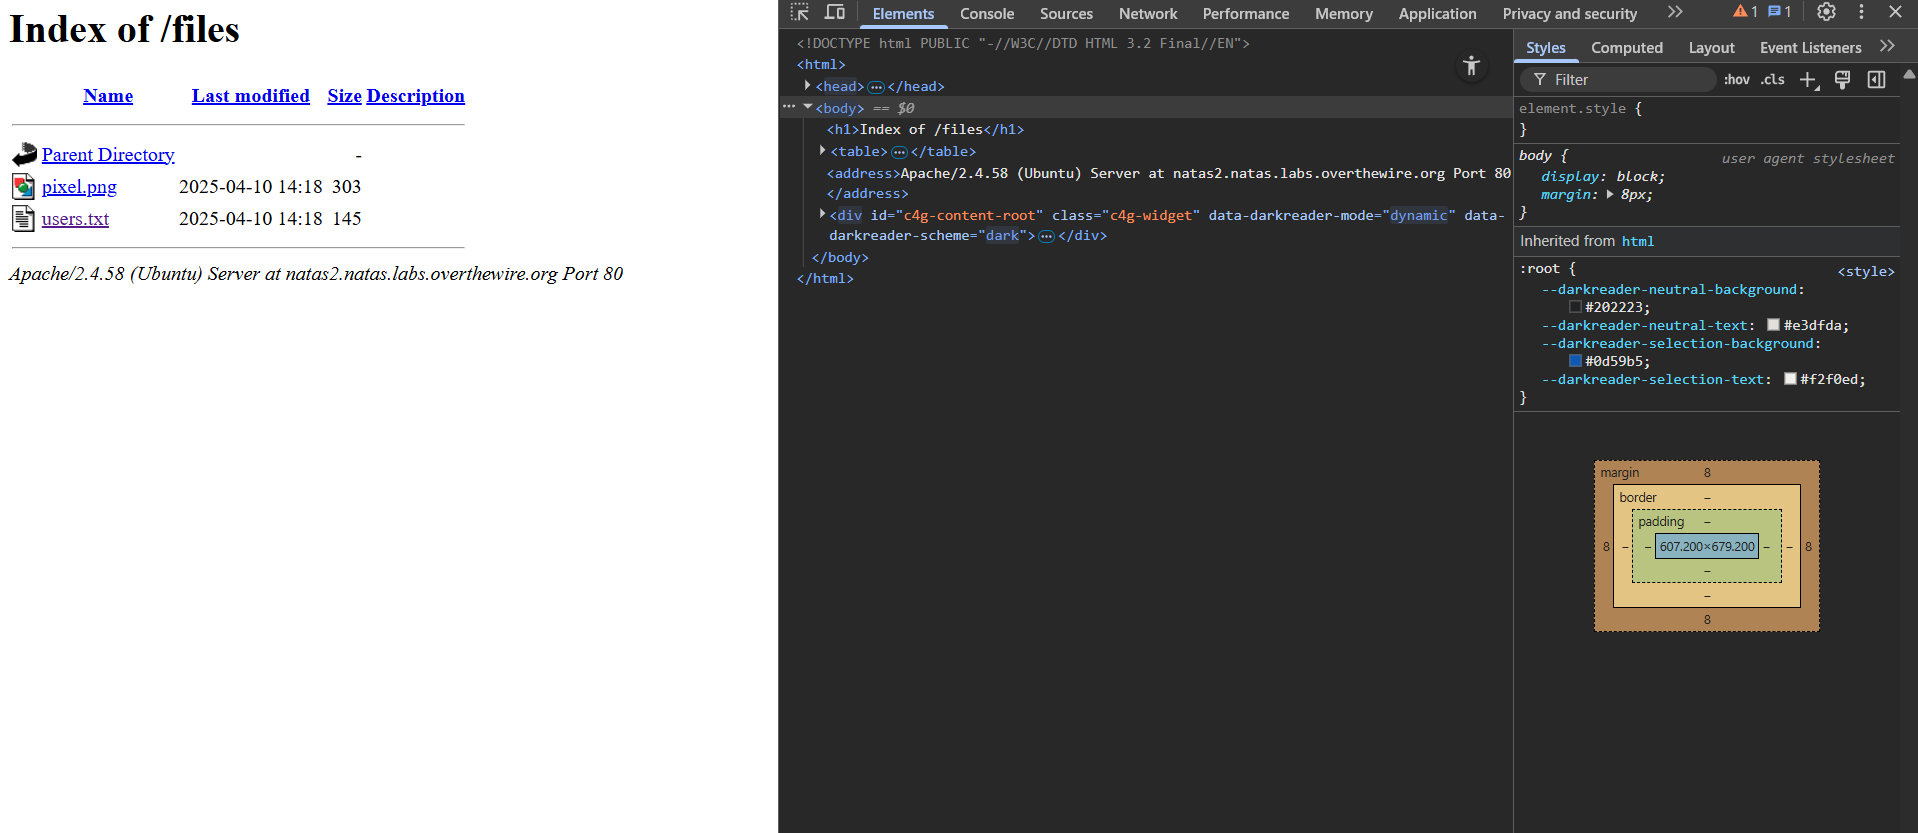
Task: Expand the c4g-content-root div node
Action: pos(823,215)
